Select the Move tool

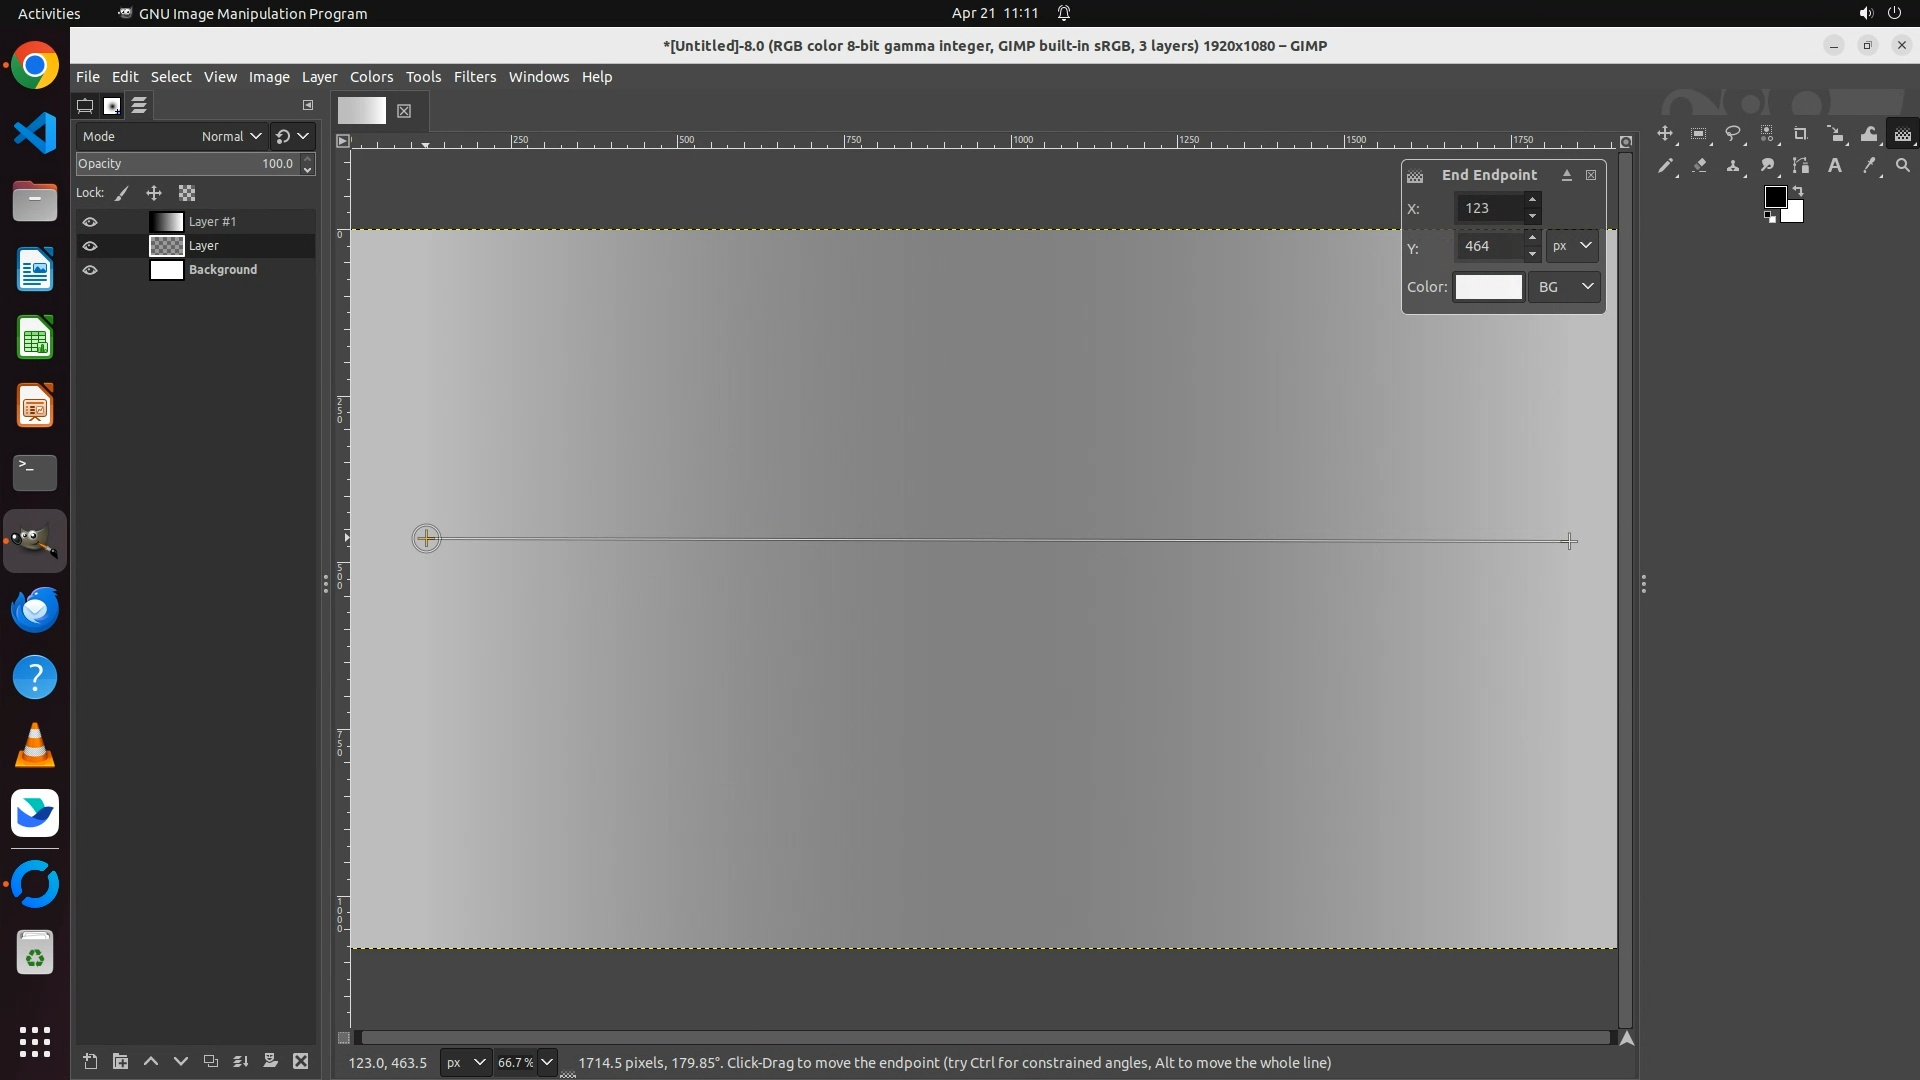1665,134
